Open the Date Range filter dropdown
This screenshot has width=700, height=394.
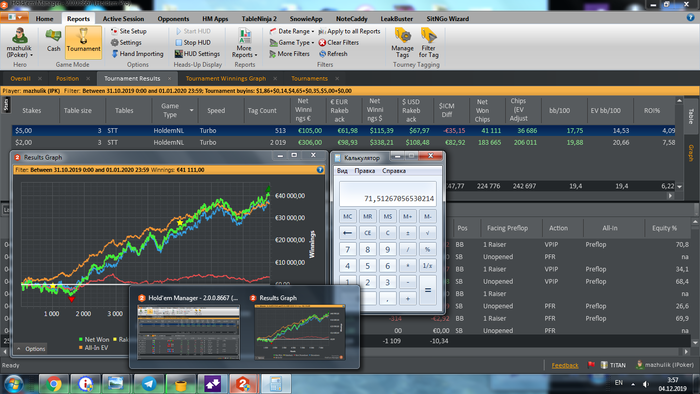pos(292,31)
